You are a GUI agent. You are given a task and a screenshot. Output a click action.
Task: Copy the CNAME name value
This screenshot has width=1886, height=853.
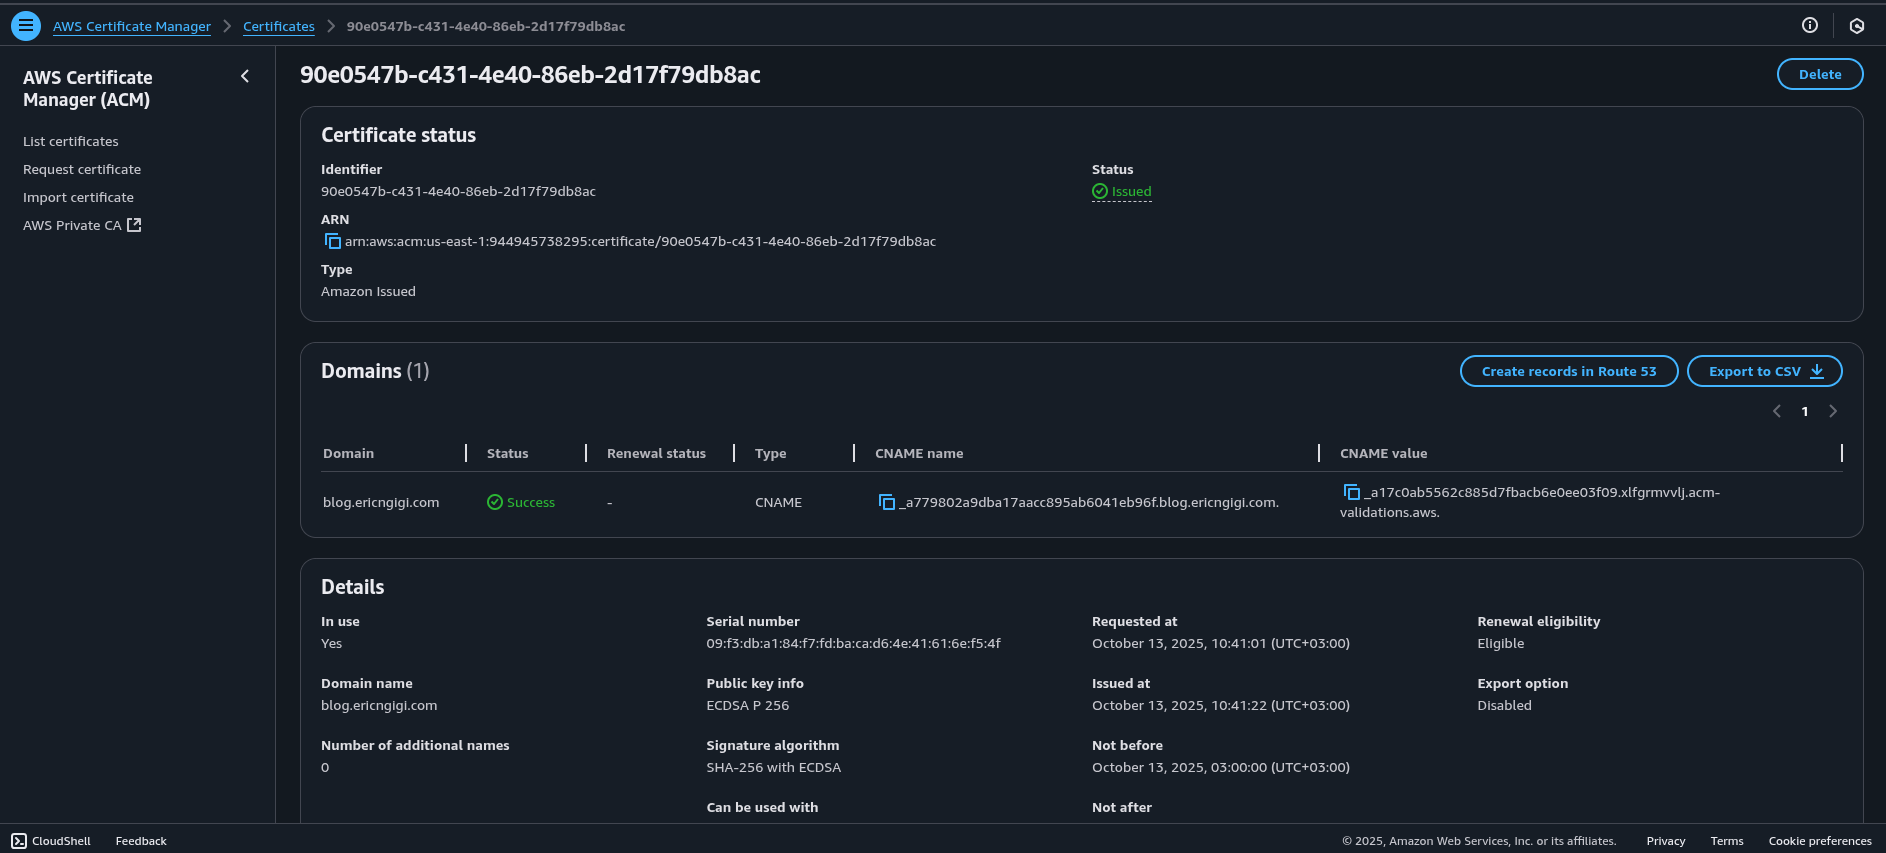(886, 502)
